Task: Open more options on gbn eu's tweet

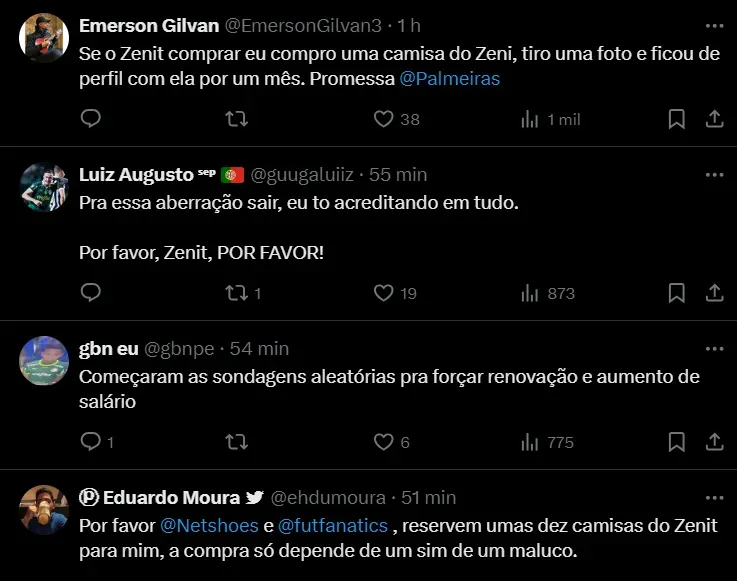Action: tap(714, 348)
